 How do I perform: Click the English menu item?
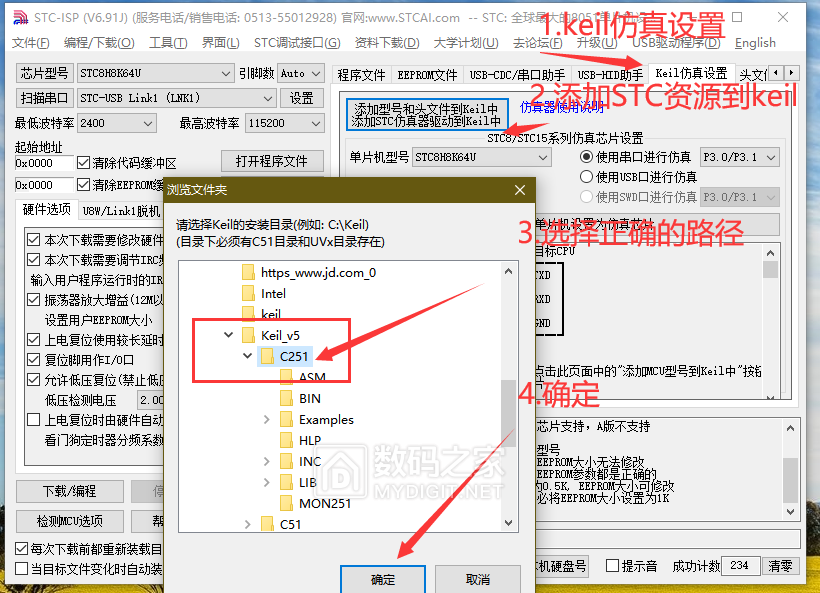(x=755, y=43)
